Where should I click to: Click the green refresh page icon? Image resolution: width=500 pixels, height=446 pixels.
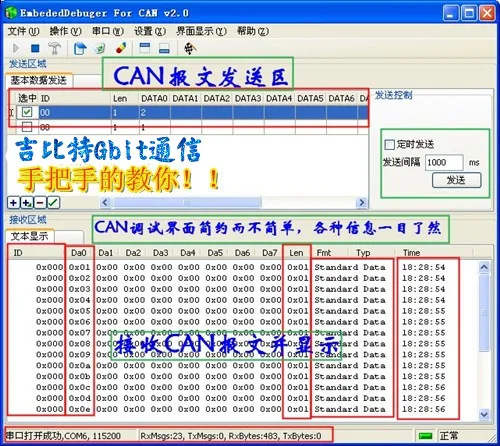[100, 49]
